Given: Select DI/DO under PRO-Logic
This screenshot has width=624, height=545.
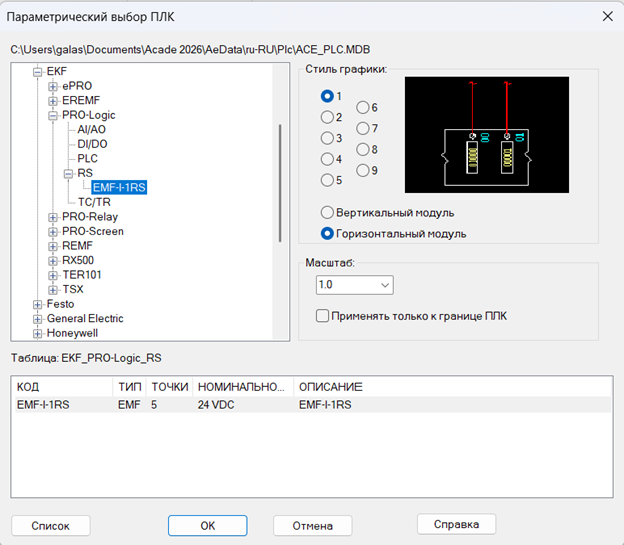Looking at the screenshot, I should (x=92, y=144).
